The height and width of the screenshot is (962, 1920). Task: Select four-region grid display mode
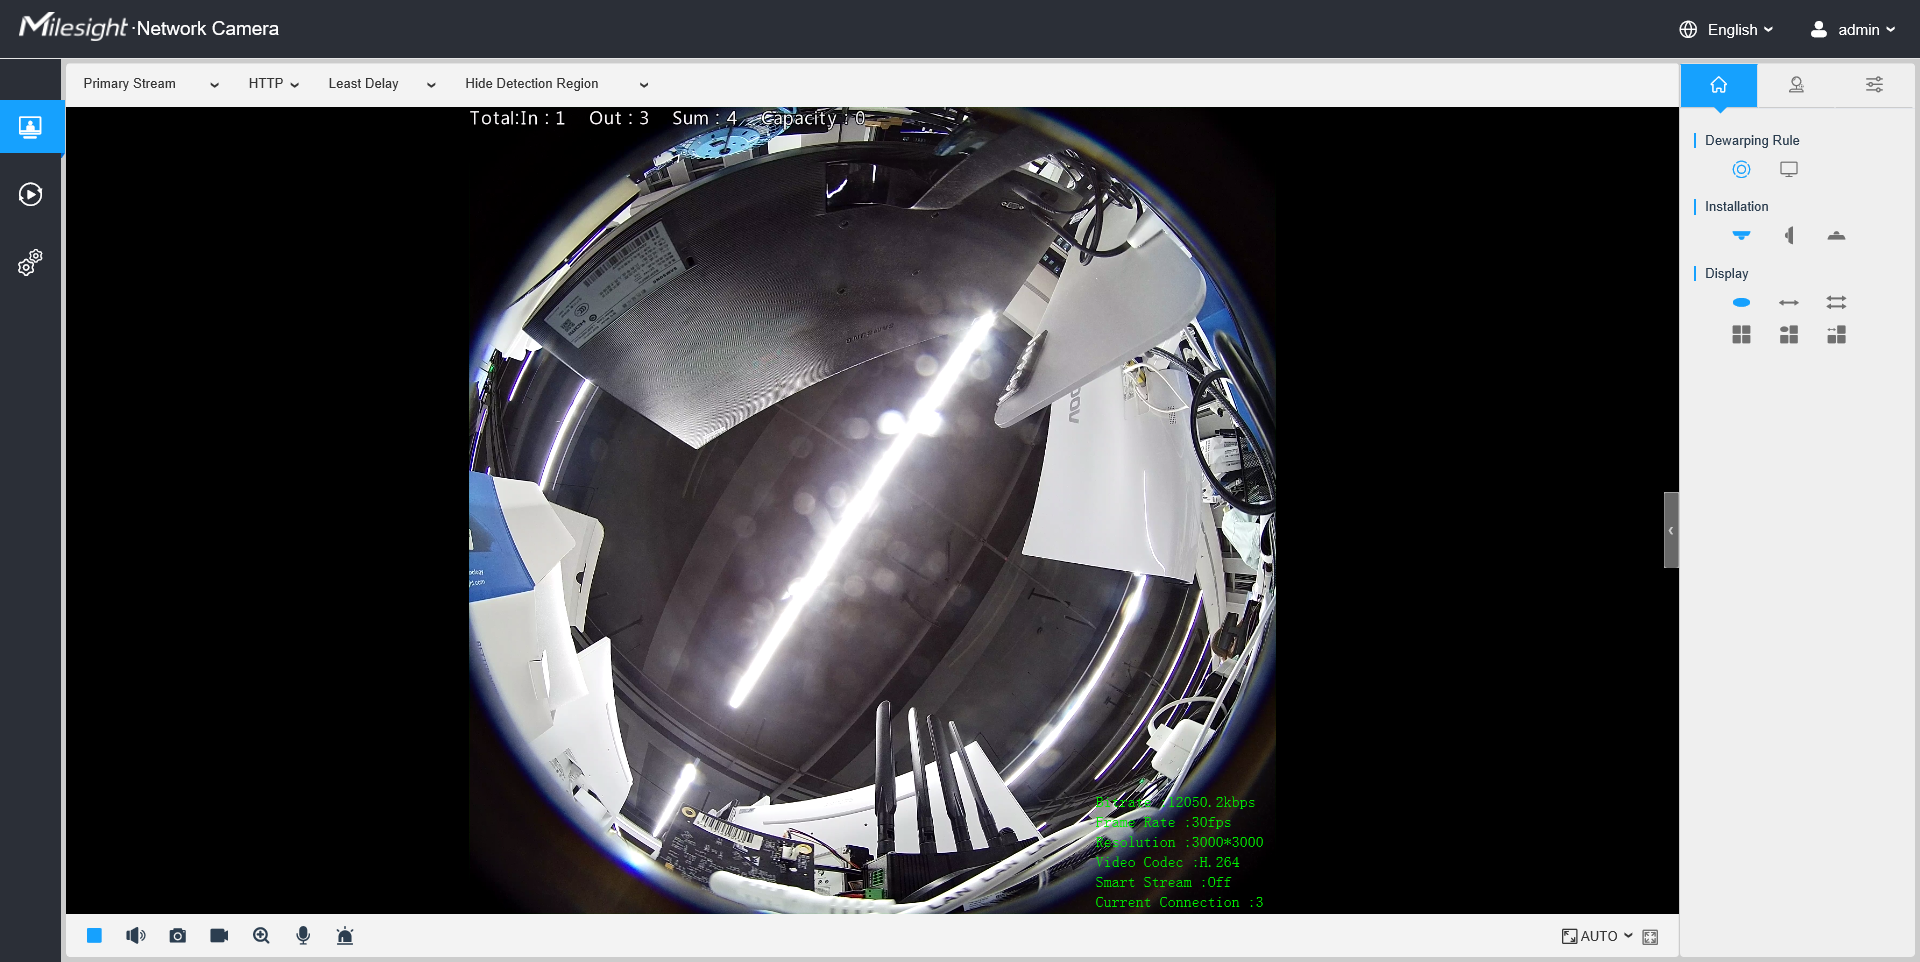[1741, 334]
